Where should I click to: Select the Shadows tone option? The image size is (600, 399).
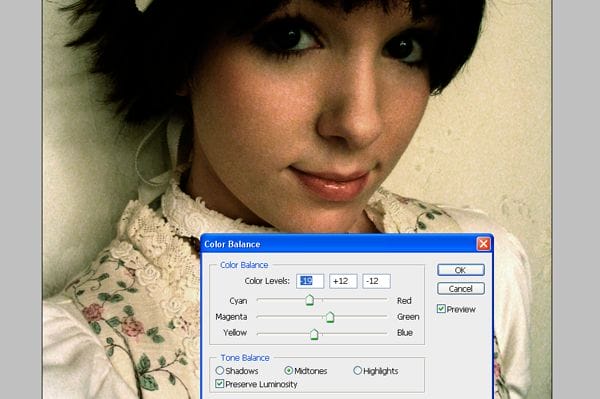pyautogui.click(x=220, y=370)
